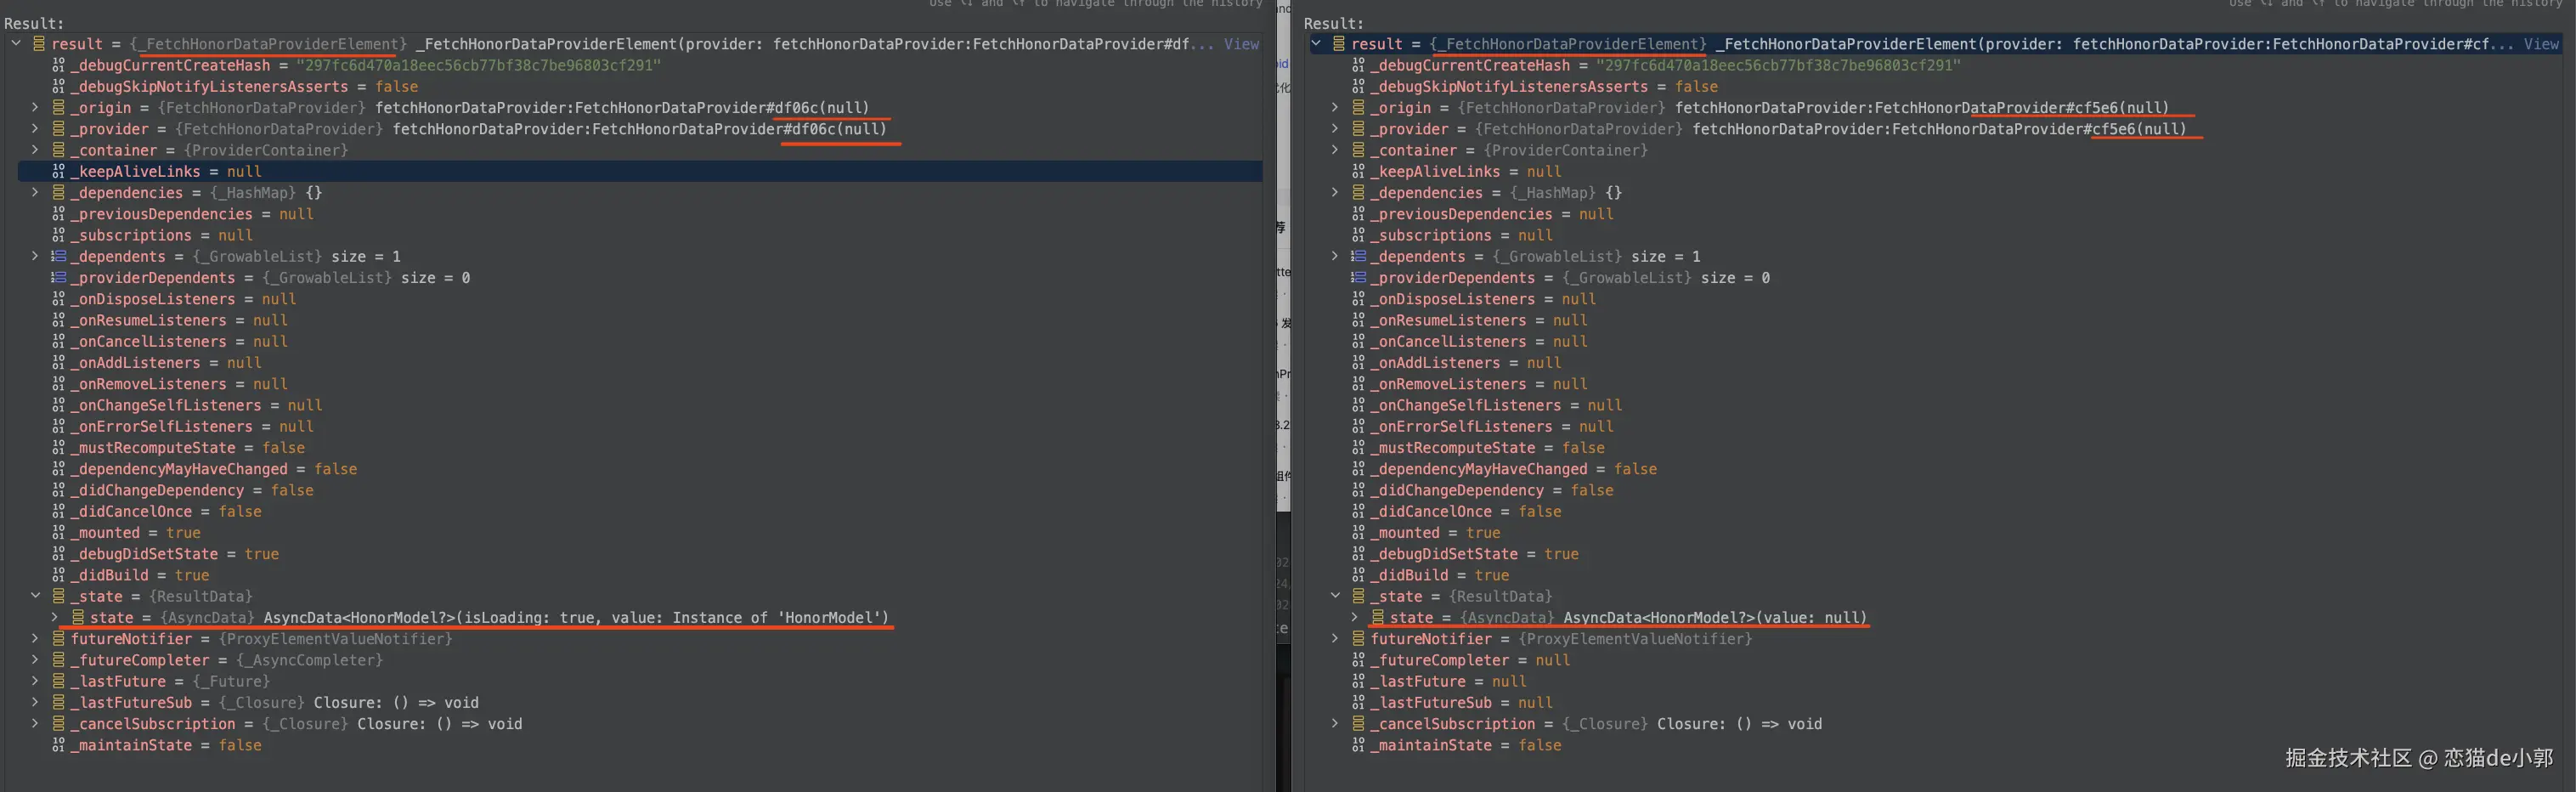Click the object icon of _provider #df06c row

coord(58,129)
